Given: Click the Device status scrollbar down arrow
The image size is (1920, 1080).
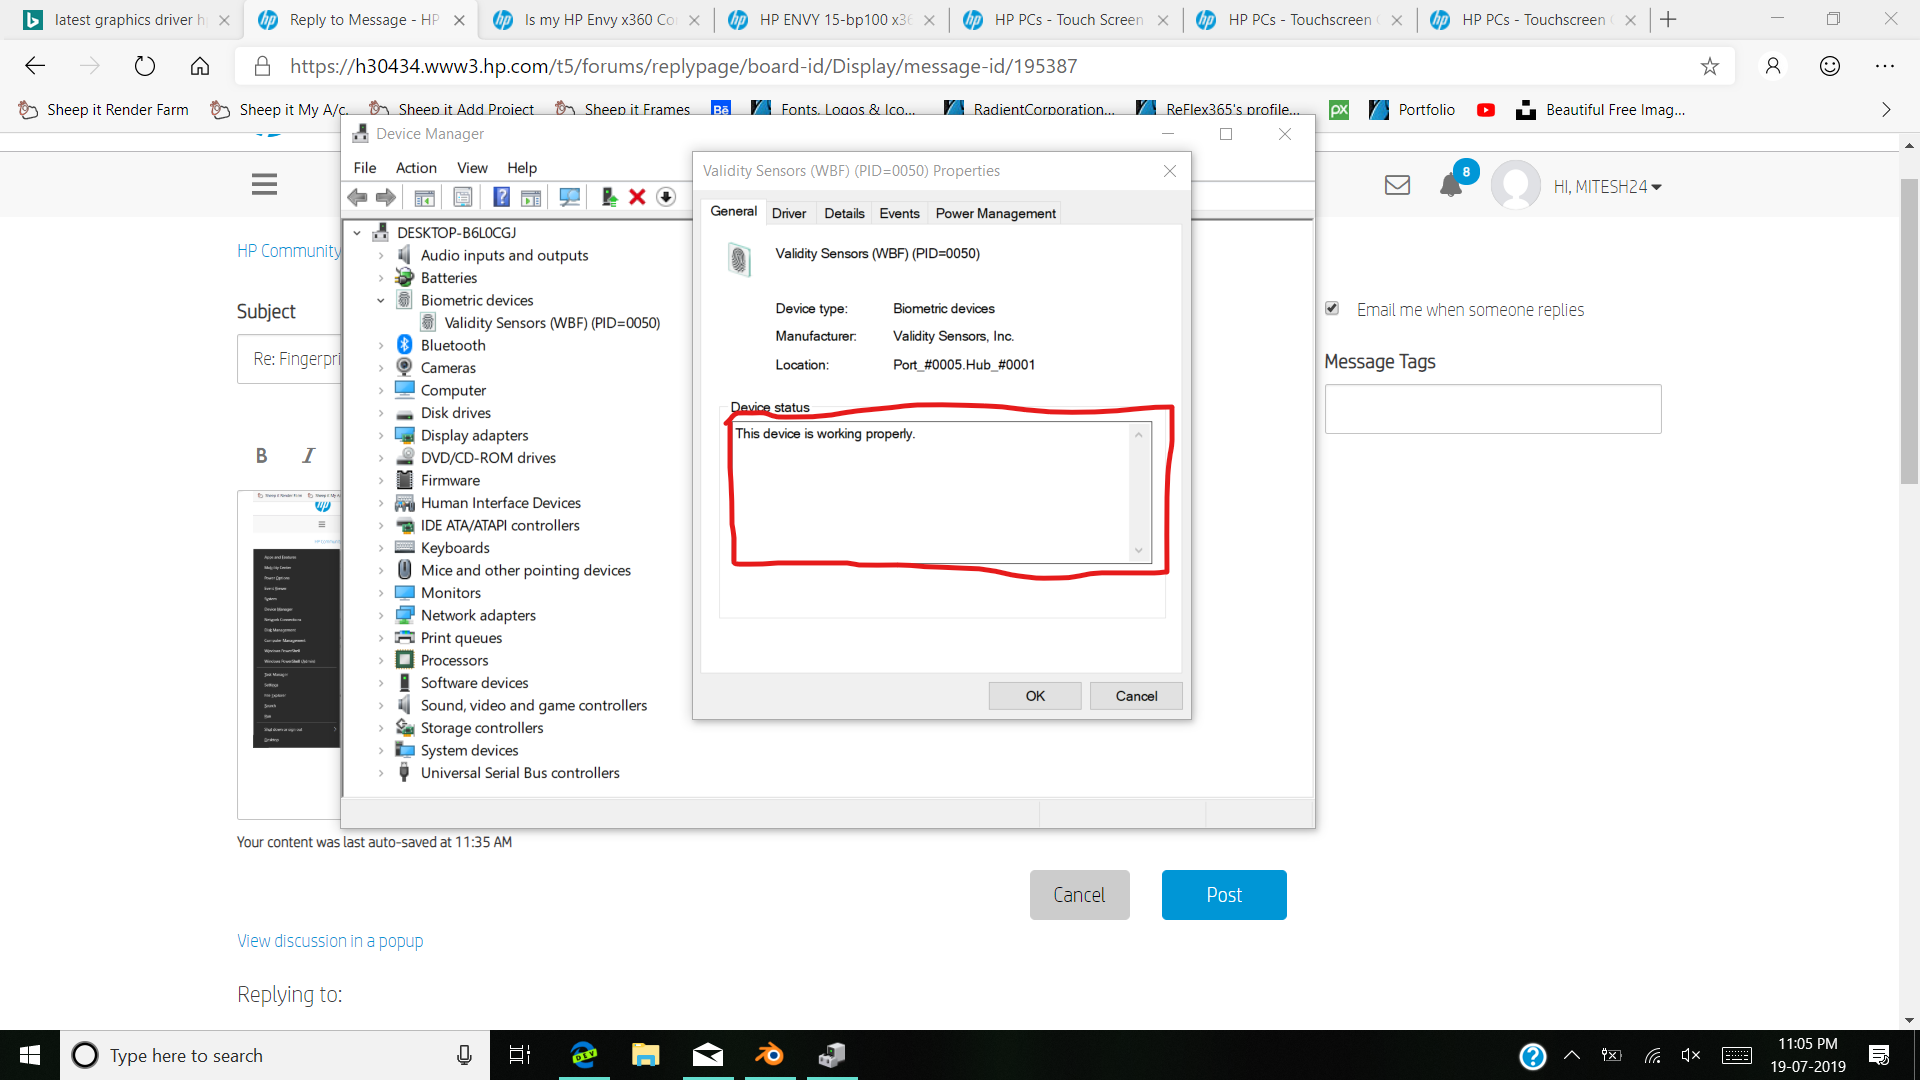Looking at the screenshot, I should [1139, 550].
